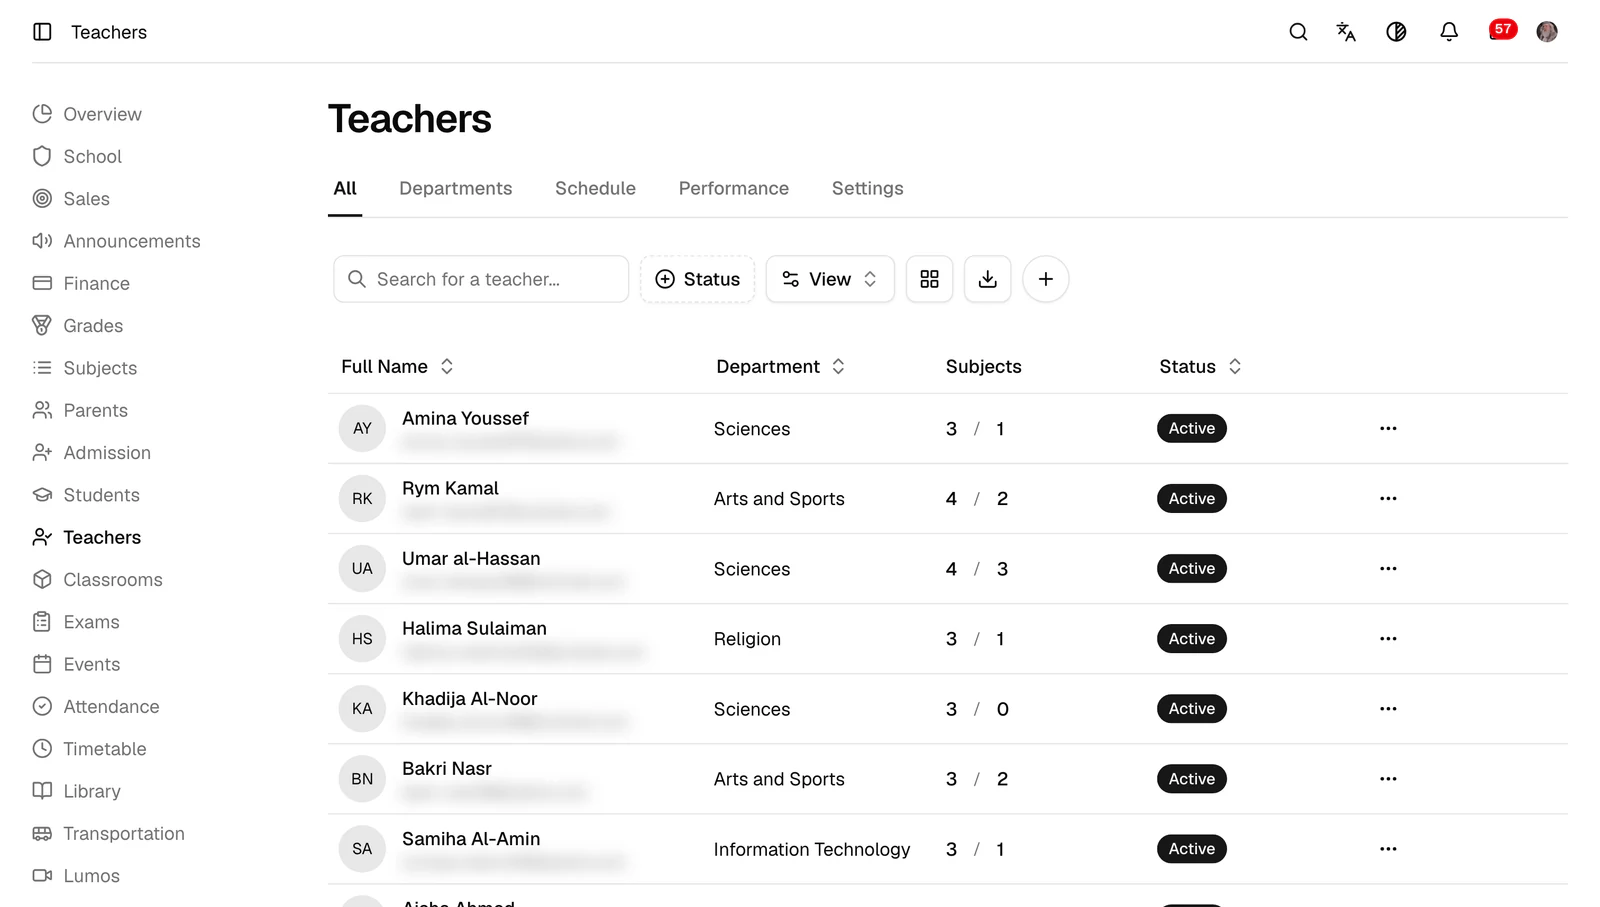This screenshot has width=1600, height=907.
Task: Open Halima Sulaiman's profile name
Action: coord(474,628)
